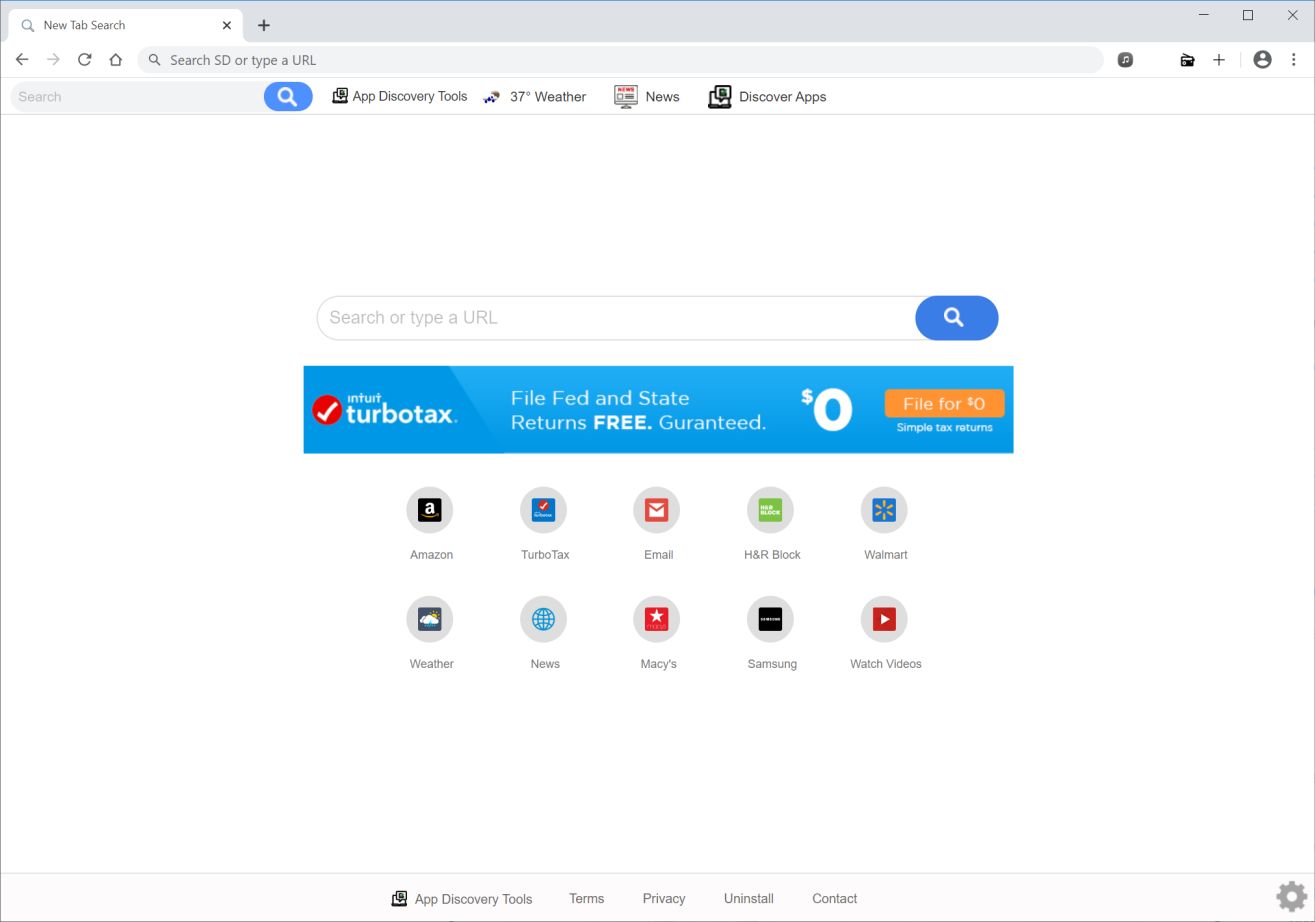Open the Terms link

(x=586, y=899)
